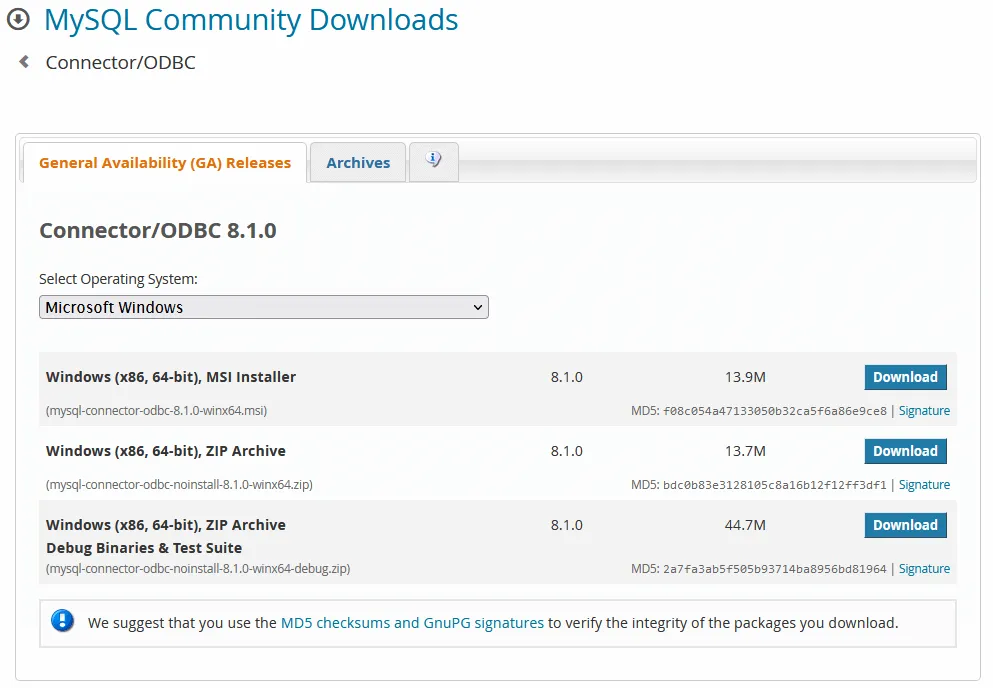Download the 13.7M ZIP Archive

905,451
